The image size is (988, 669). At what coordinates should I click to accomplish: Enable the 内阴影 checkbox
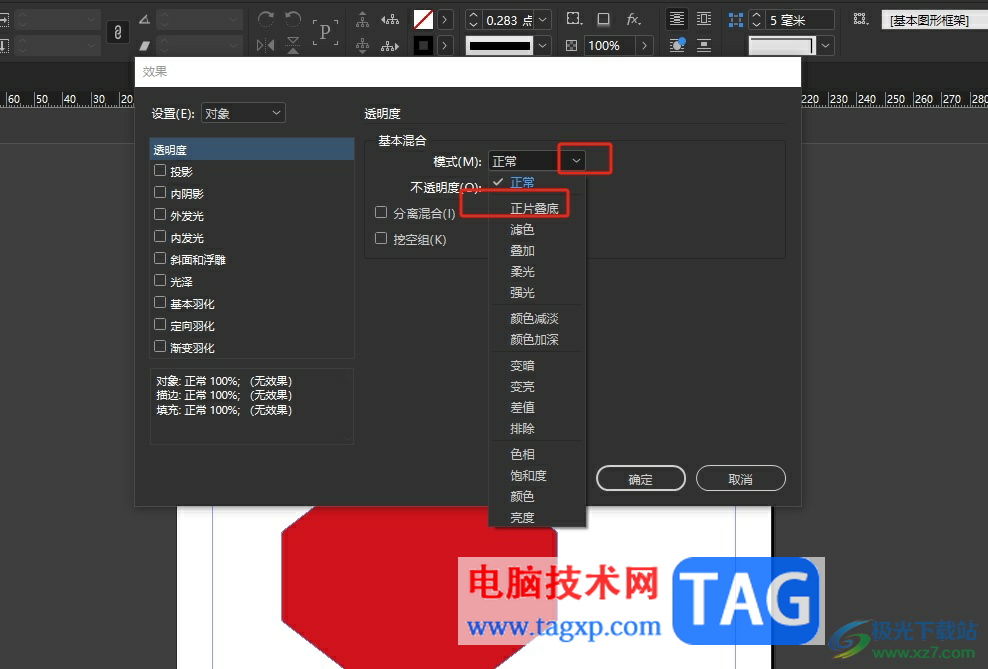click(x=160, y=192)
